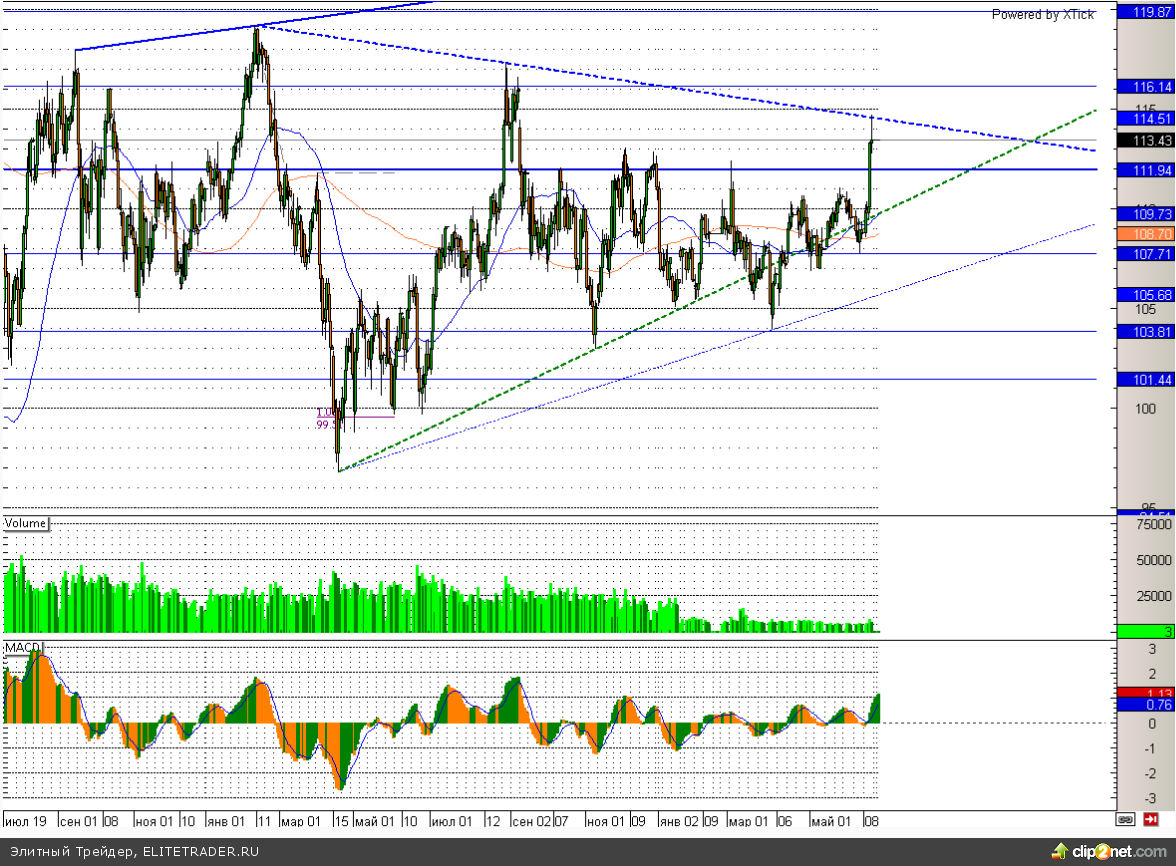Screen dimensions: 1176x866
Task: Click the MACD indicator label
Action: (21, 648)
